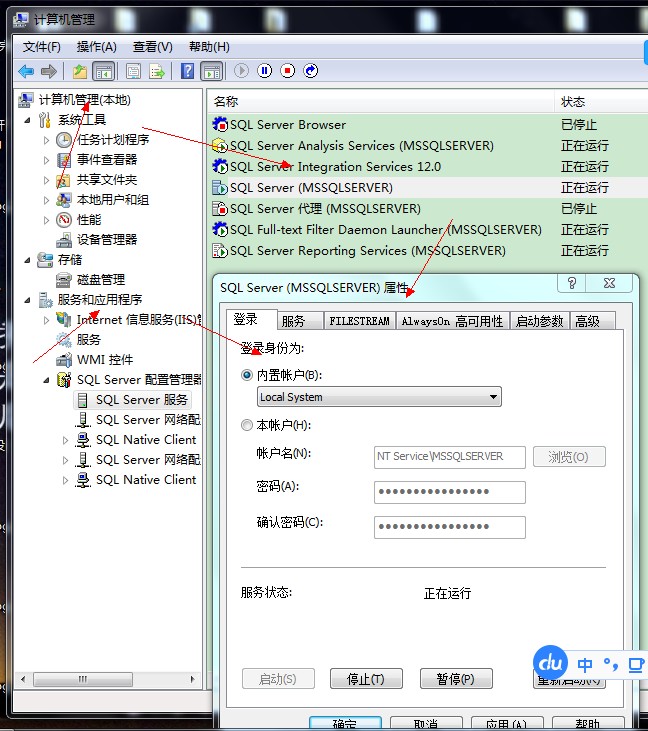Click the left tree horizontal scrollbar thumb
The width and height of the screenshot is (648, 731).
[x=83, y=679]
